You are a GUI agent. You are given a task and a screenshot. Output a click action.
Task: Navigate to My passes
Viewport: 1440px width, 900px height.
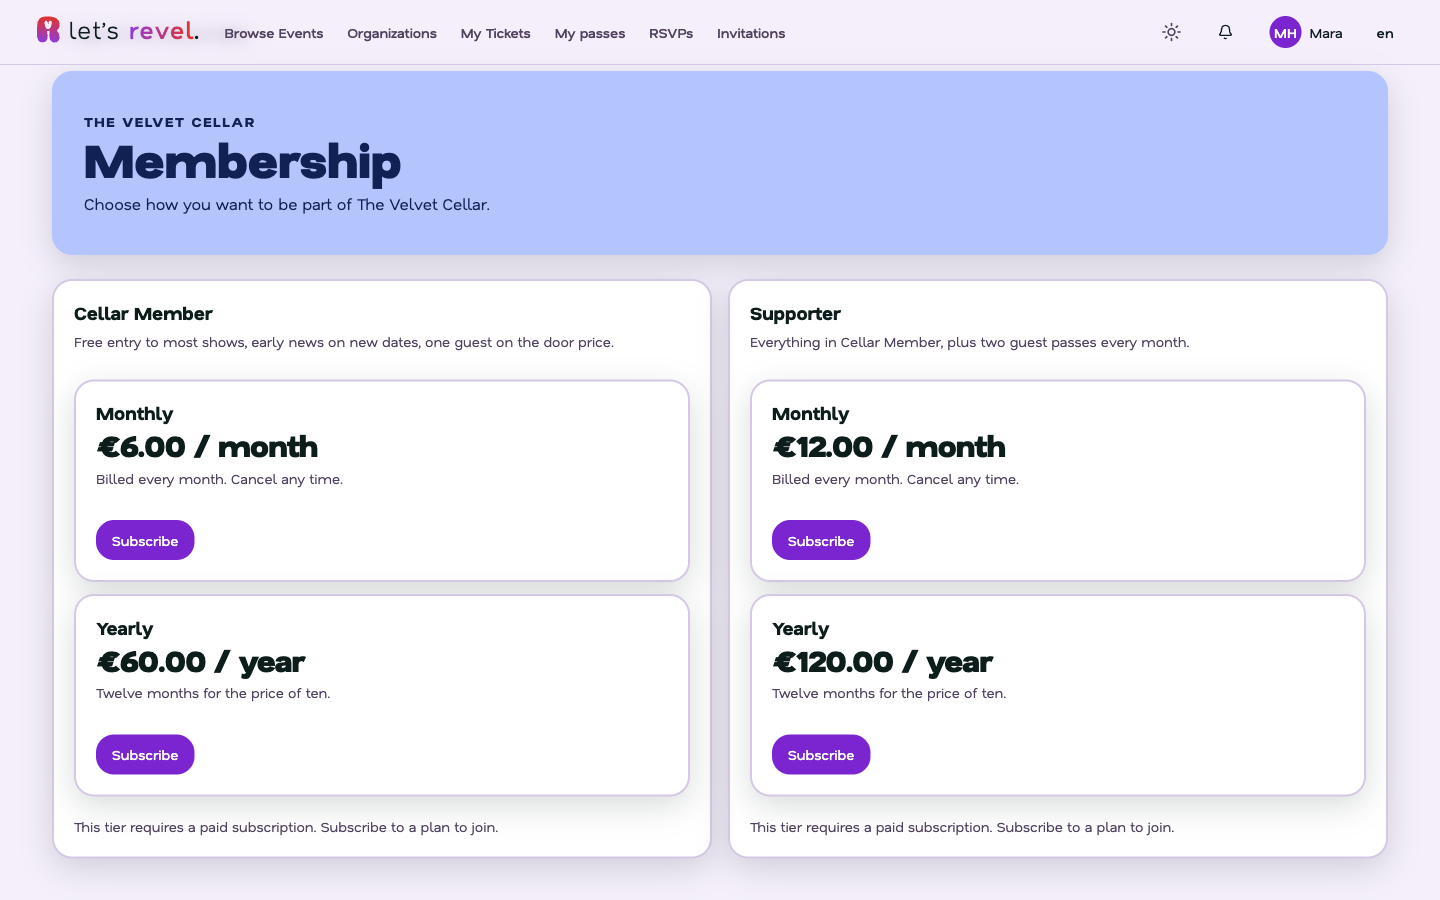coord(590,33)
